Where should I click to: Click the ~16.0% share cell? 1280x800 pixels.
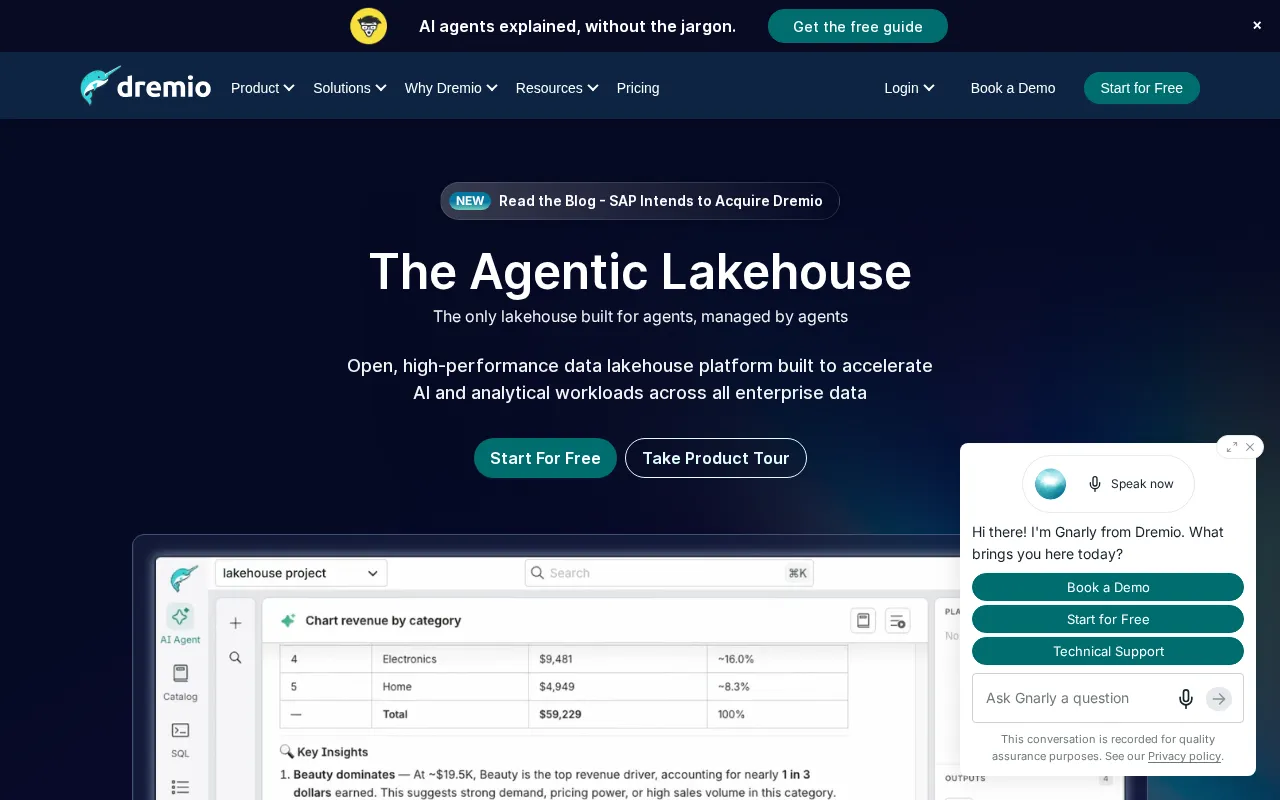[x=778, y=659]
